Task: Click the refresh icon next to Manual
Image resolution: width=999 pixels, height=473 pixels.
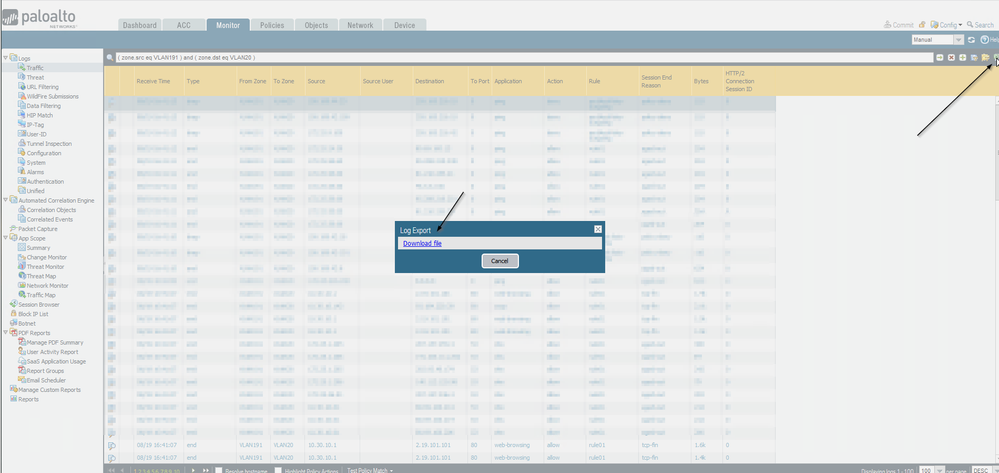Action: (971, 39)
